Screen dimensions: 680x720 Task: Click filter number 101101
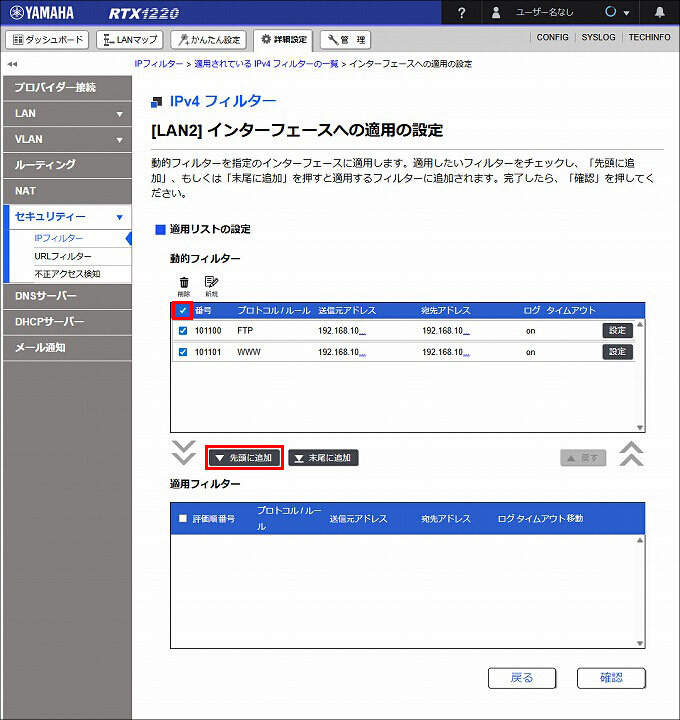click(208, 353)
